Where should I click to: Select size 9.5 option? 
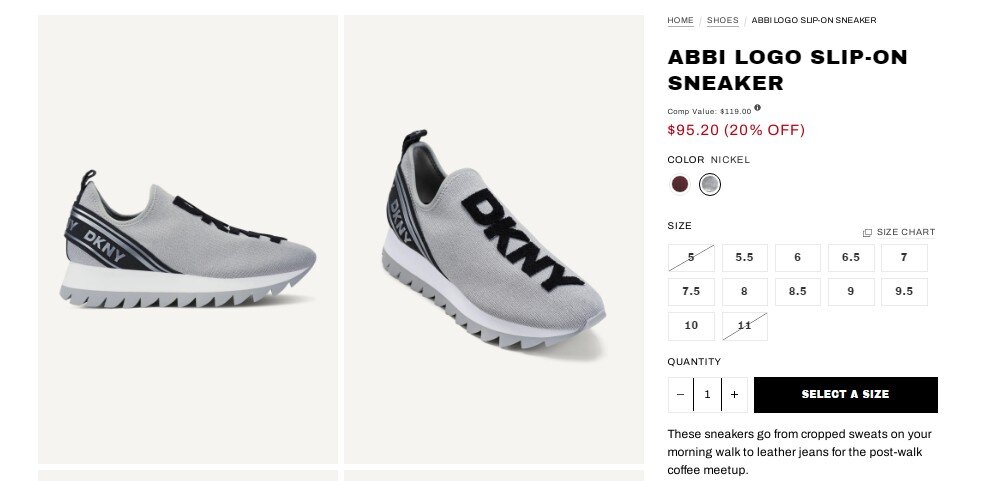[904, 292]
